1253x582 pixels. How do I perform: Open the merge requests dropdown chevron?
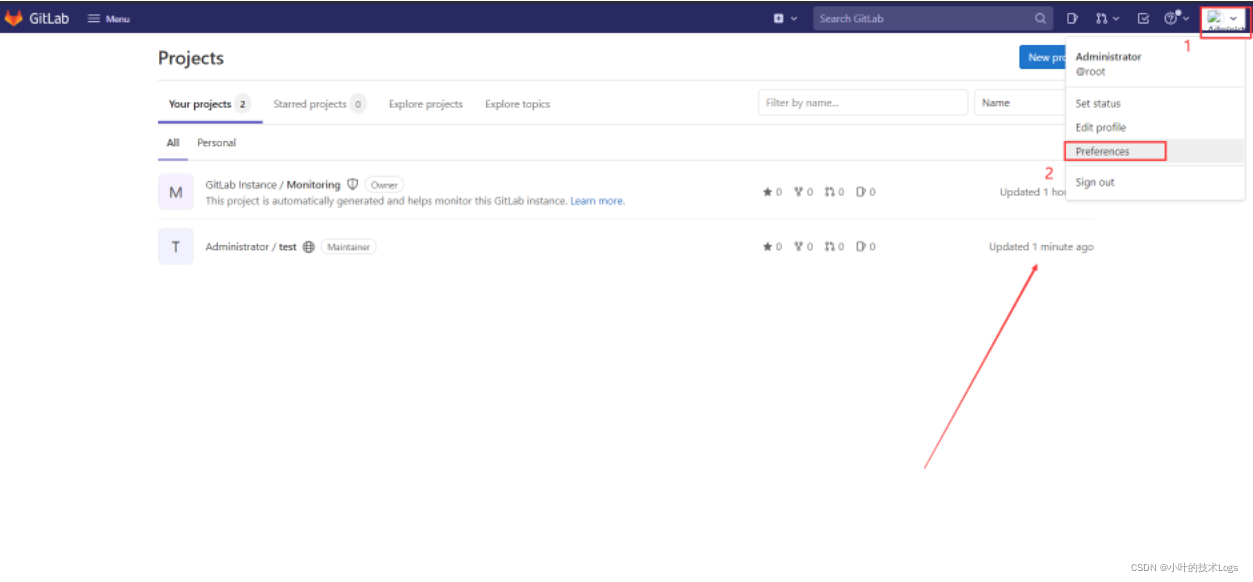coord(1114,18)
